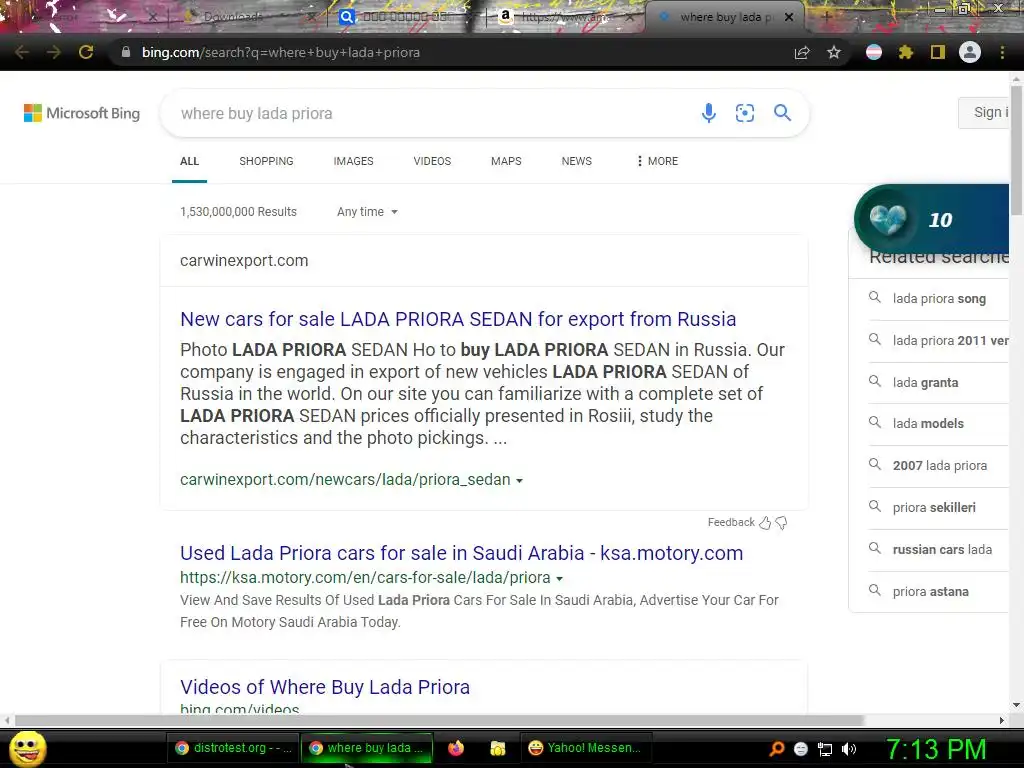Click the 7:13 PM taskbar clock
The height and width of the screenshot is (768, 1024).
pyautogui.click(x=936, y=749)
